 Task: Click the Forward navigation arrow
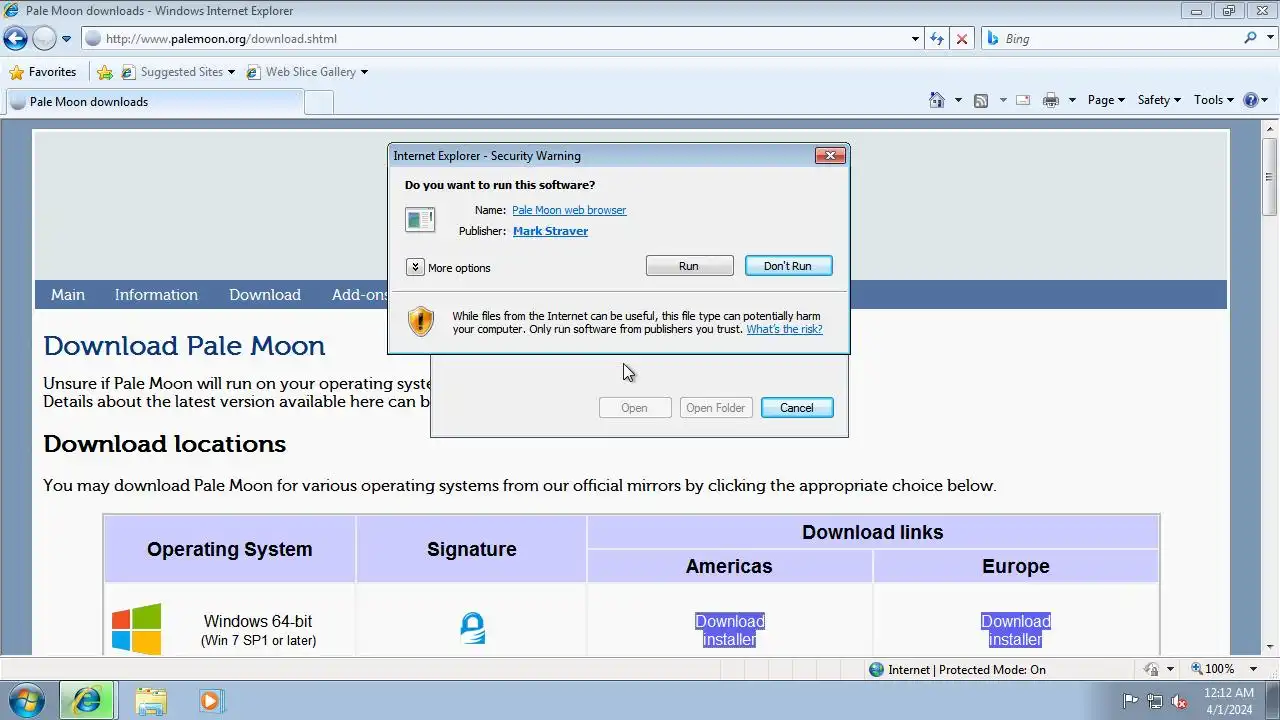(44, 39)
